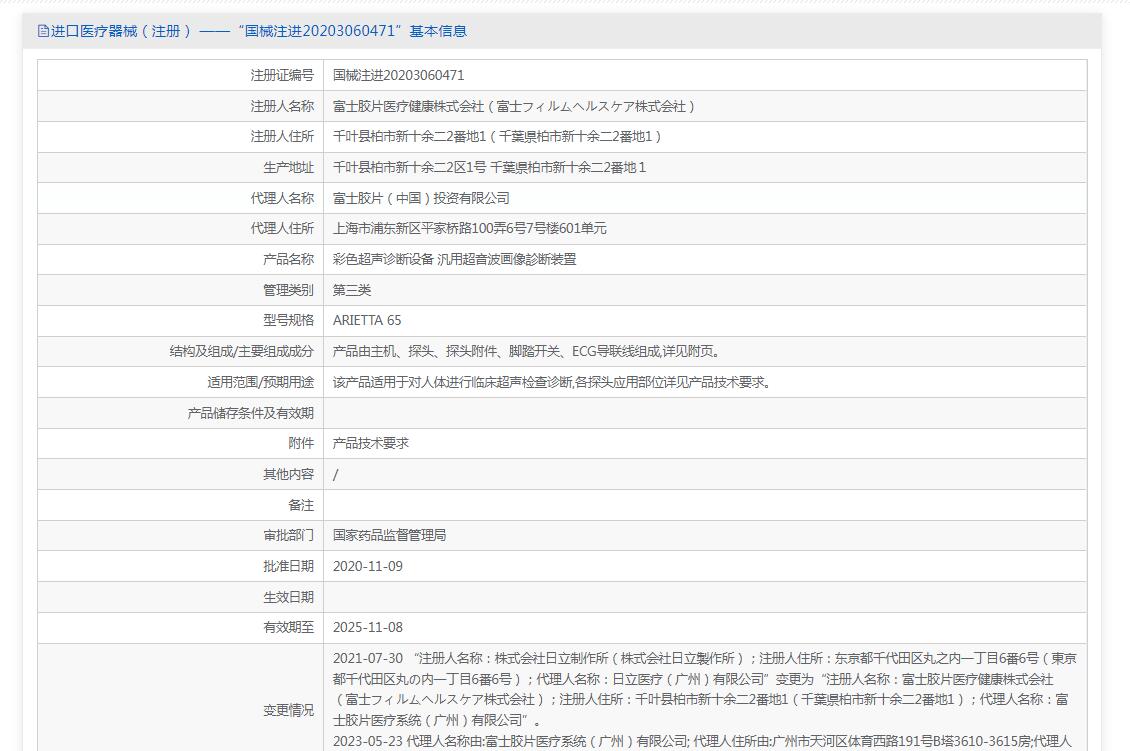
Task: Select the registration number 国械注进20203060471 value
Action: click(x=399, y=75)
